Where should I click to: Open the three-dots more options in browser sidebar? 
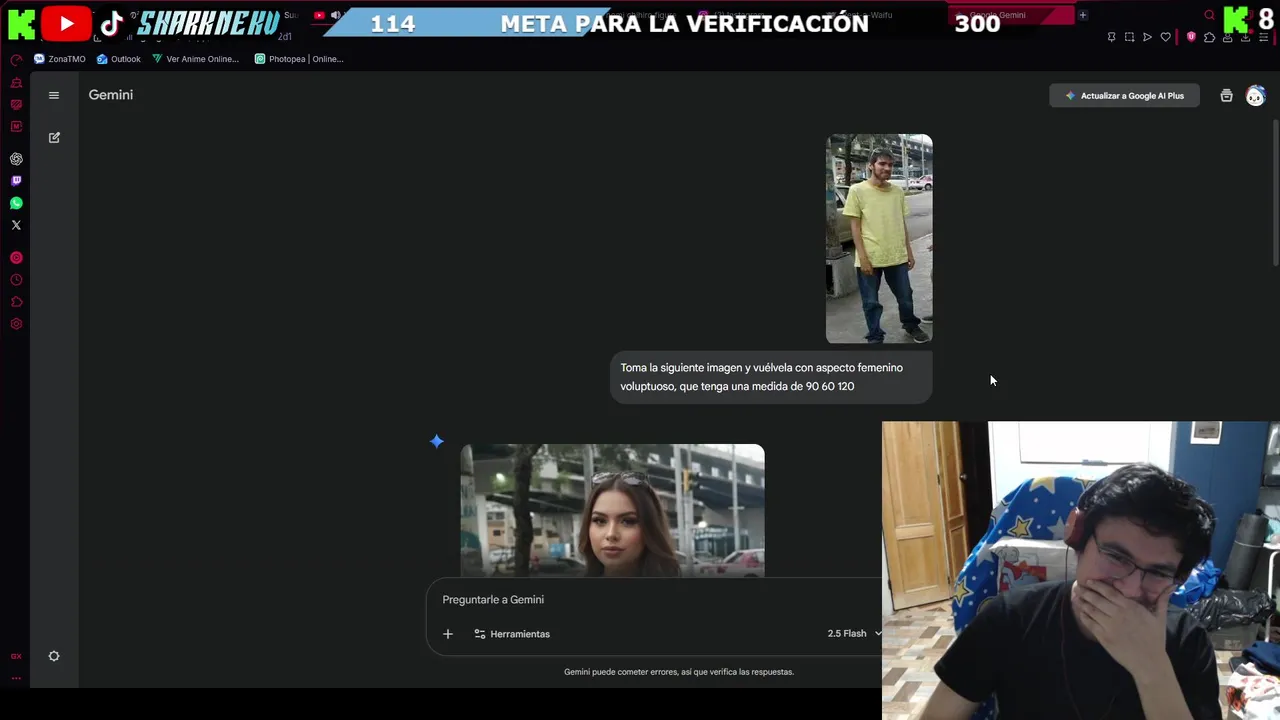16,678
